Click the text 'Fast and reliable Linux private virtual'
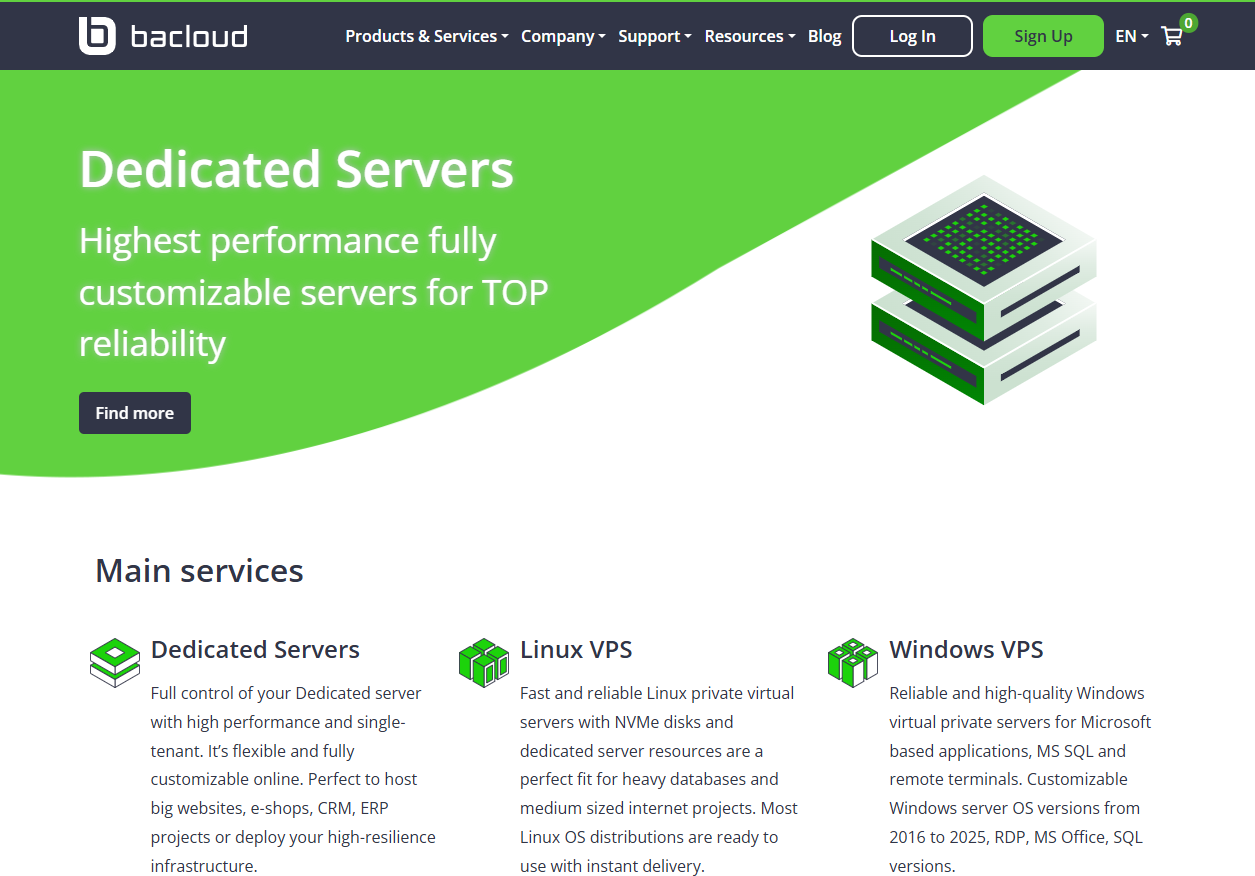Viewport: 1255px width, 876px height. coord(657,693)
